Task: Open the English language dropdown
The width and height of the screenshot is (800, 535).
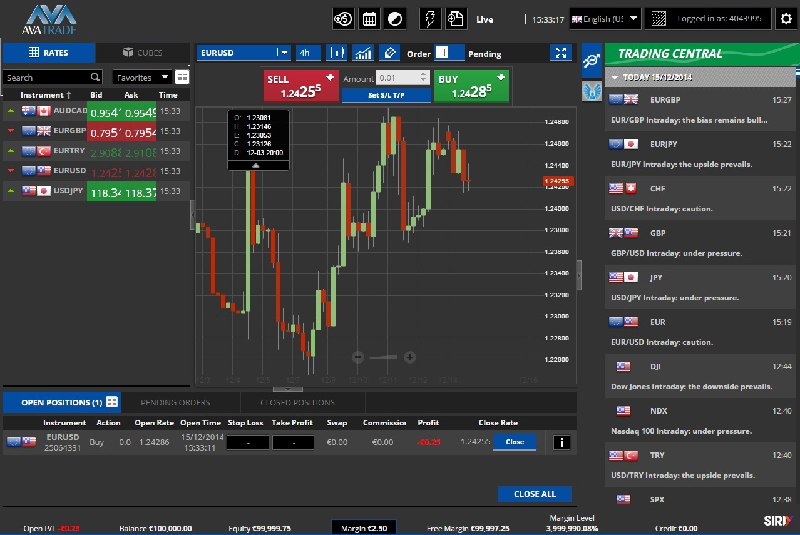Action: click(605, 19)
